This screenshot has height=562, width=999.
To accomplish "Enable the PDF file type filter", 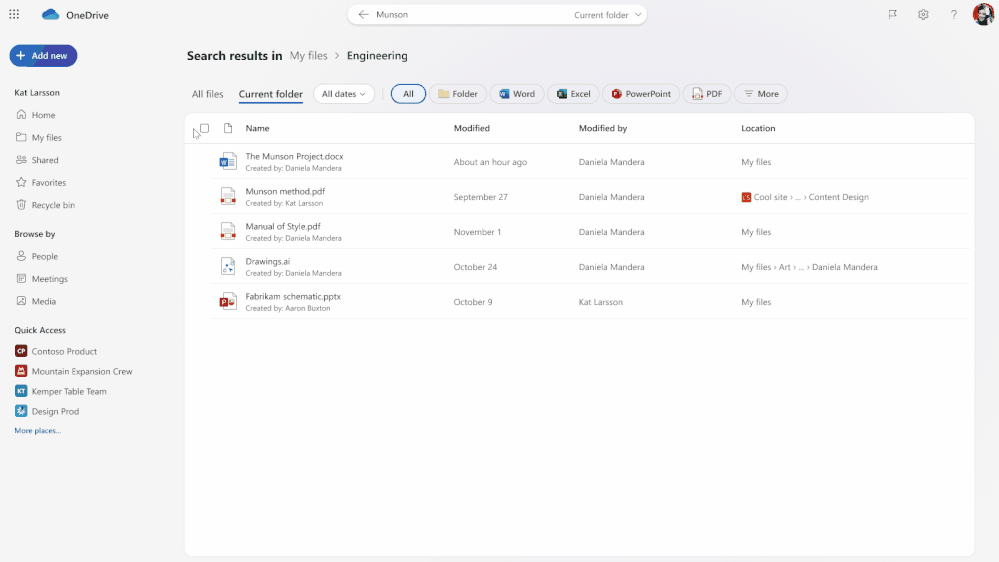I will [706, 94].
